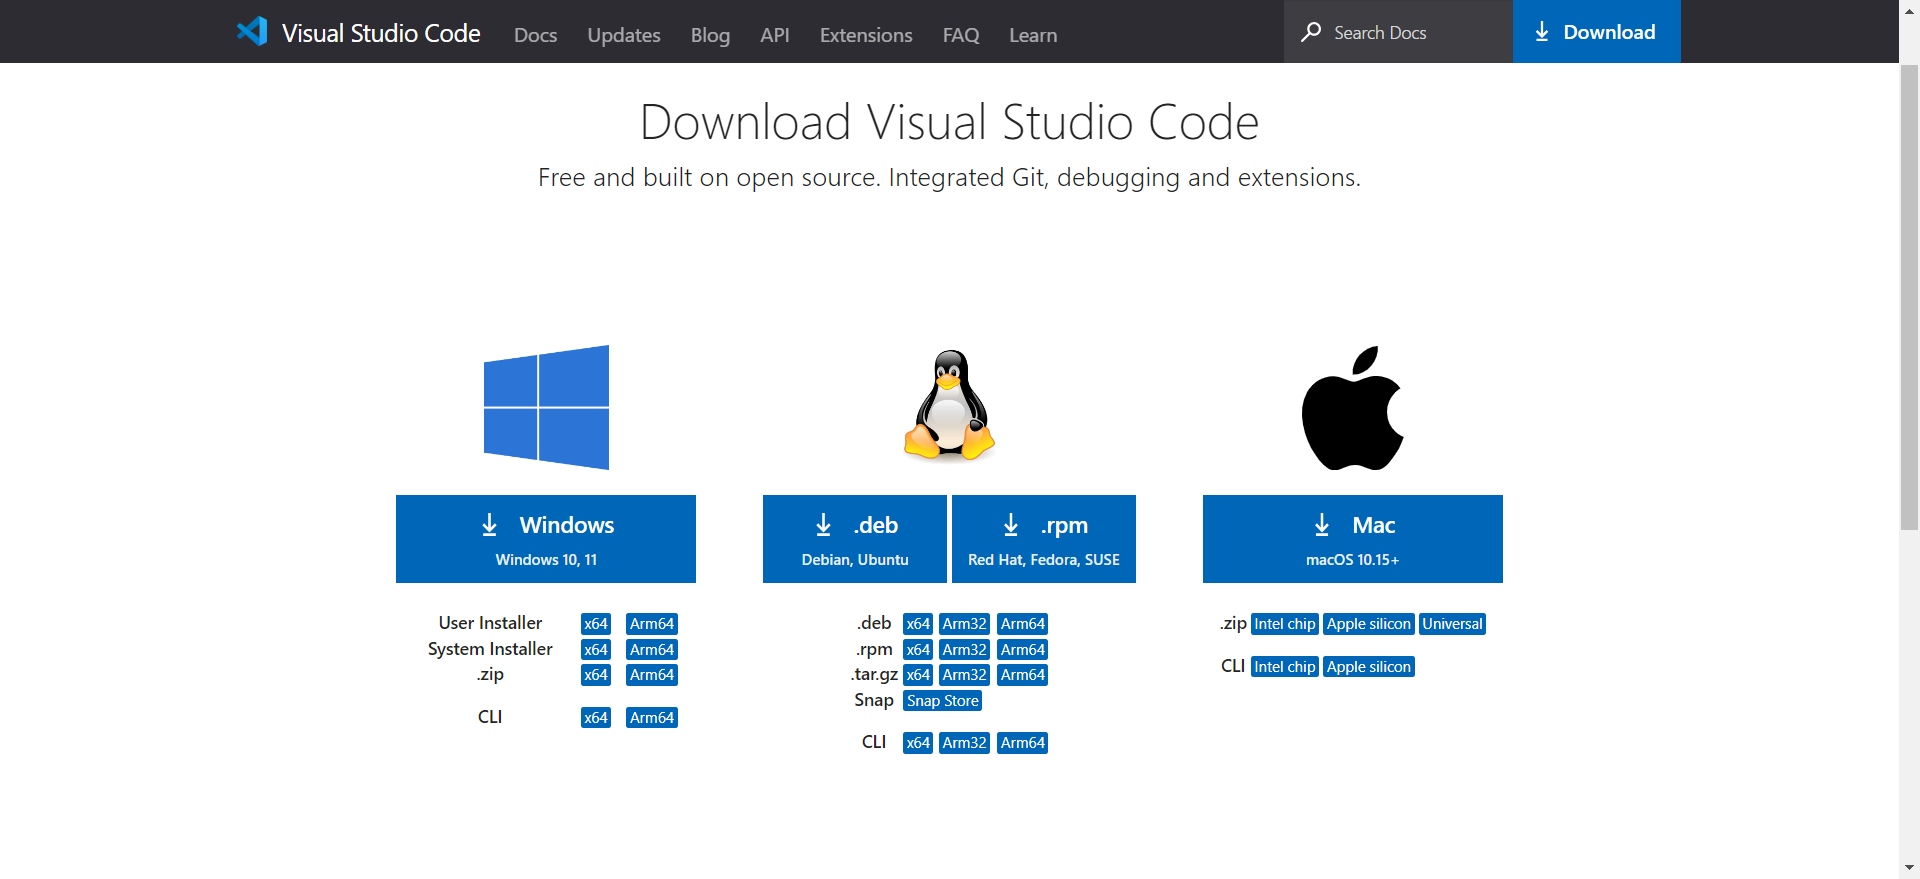Select System Installer x64 download
The image size is (1920, 879).
[x=596, y=650]
